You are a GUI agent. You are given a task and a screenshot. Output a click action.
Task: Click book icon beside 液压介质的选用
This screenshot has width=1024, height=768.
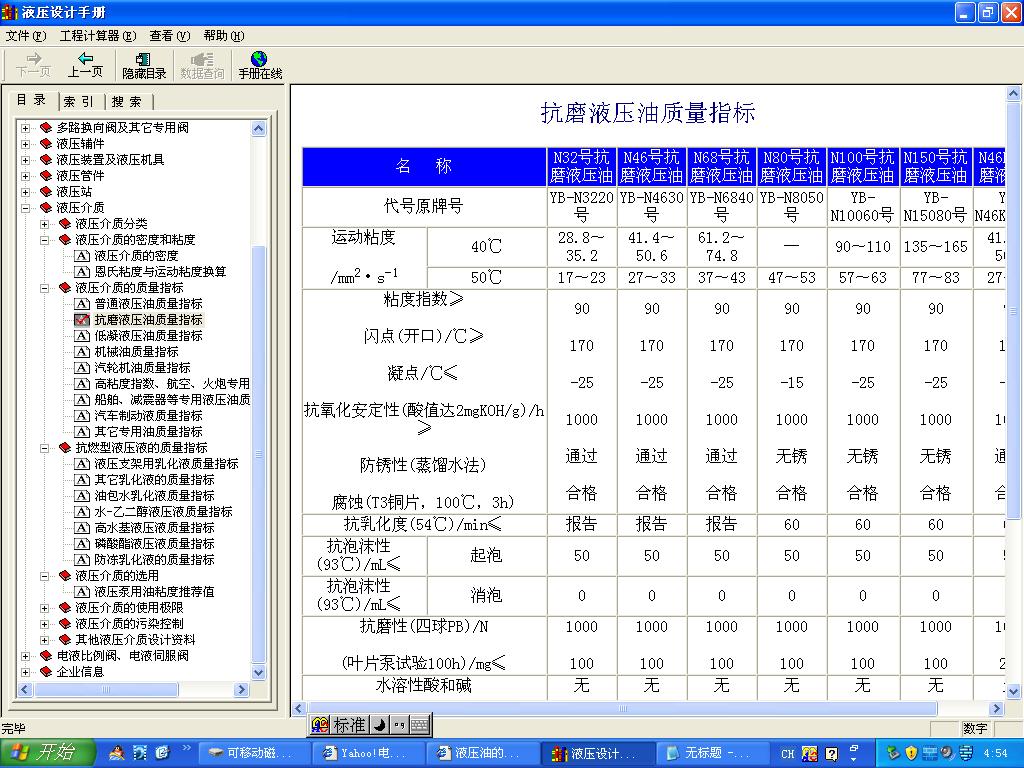tap(65, 576)
